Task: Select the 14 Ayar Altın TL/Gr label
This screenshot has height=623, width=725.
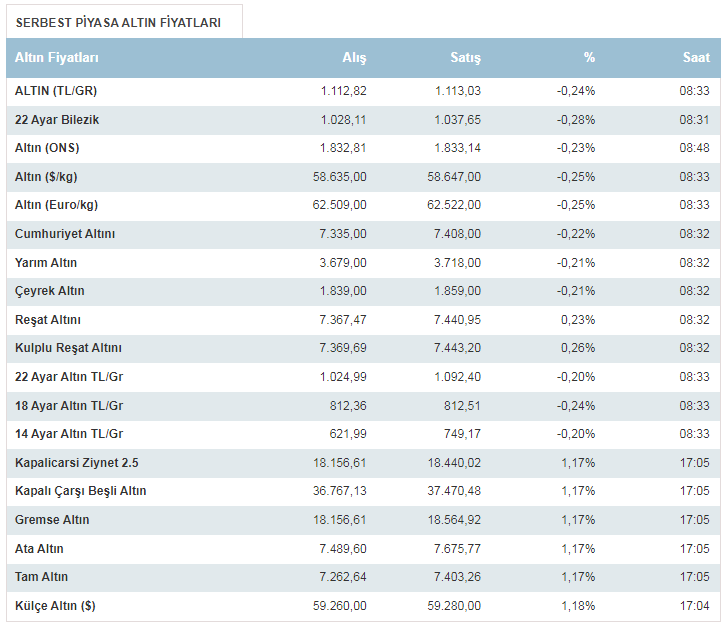Action: [x=69, y=434]
